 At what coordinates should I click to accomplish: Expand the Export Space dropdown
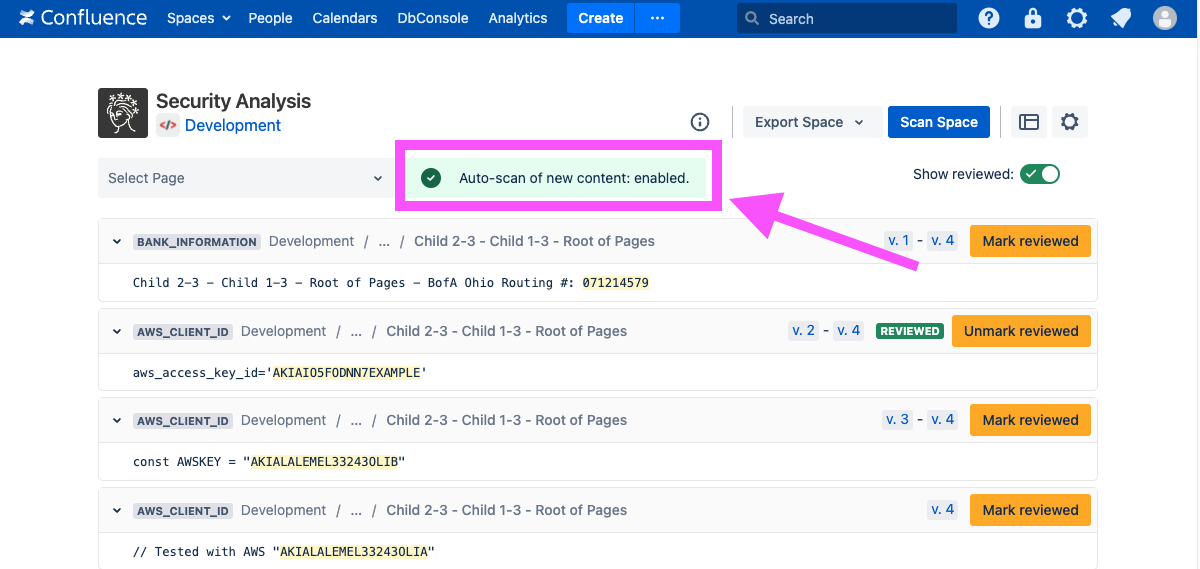[809, 122]
